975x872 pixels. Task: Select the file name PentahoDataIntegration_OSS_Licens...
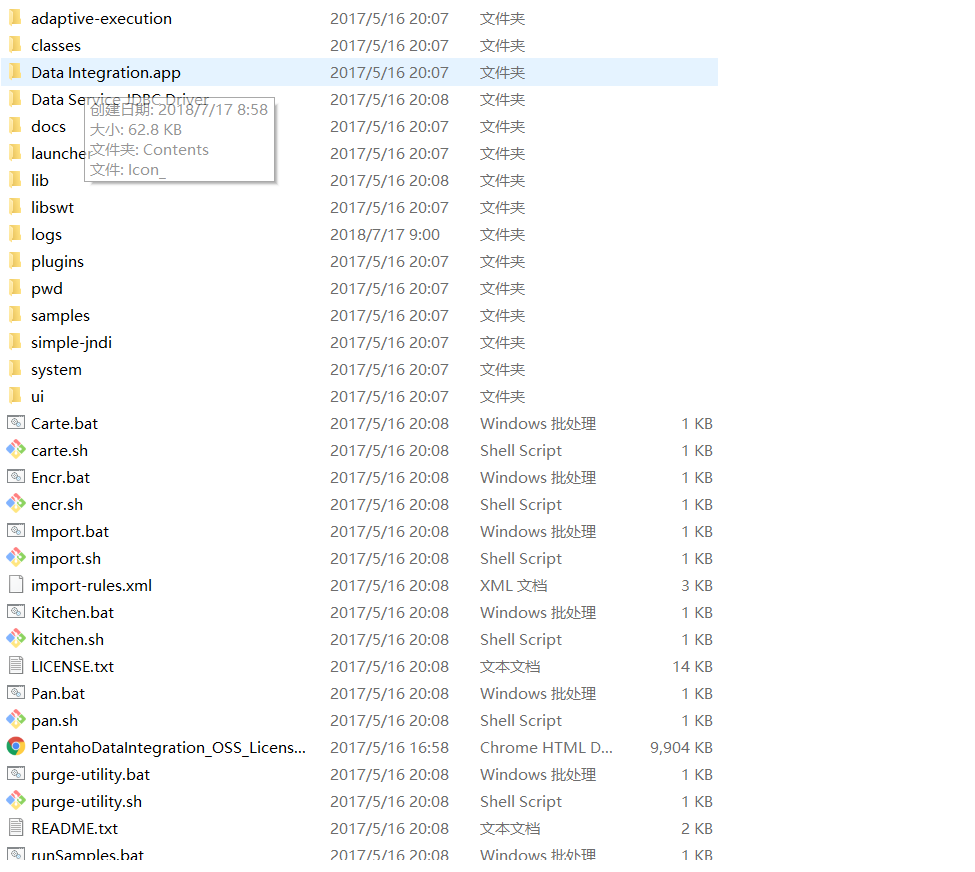(x=169, y=748)
